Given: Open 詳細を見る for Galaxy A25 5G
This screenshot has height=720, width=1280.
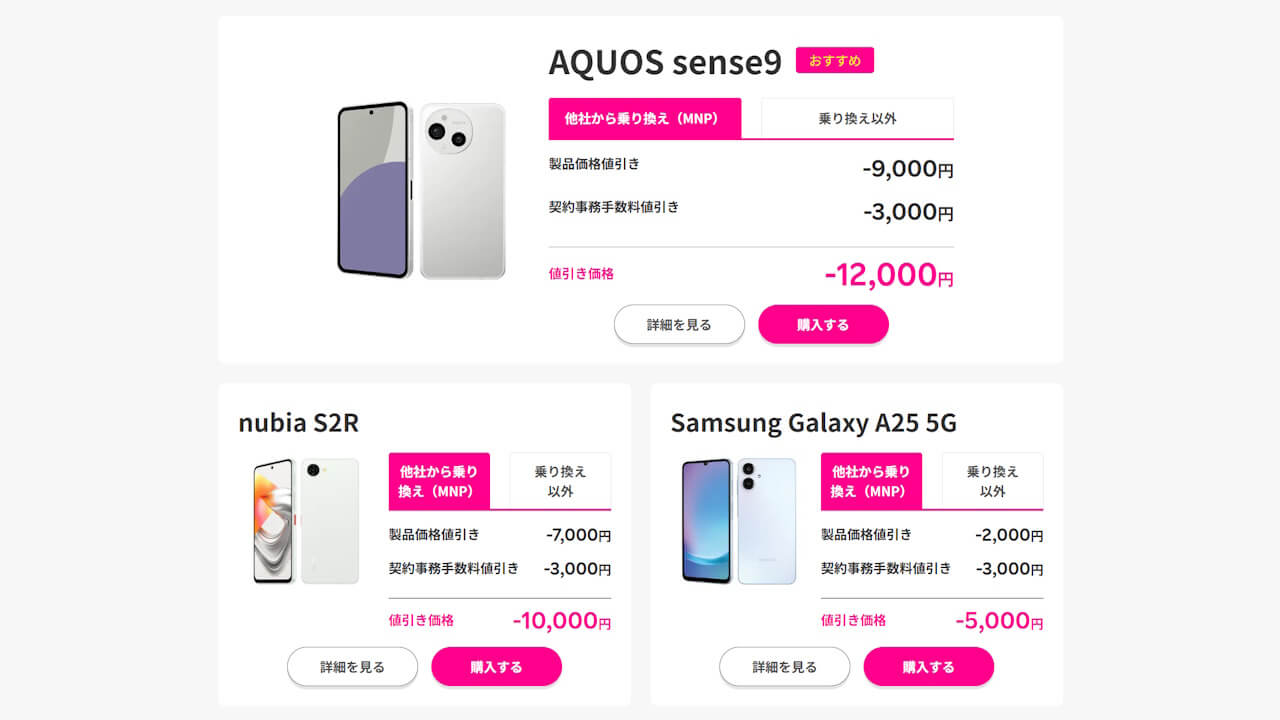Looking at the screenshot, I should pos(784,666).
